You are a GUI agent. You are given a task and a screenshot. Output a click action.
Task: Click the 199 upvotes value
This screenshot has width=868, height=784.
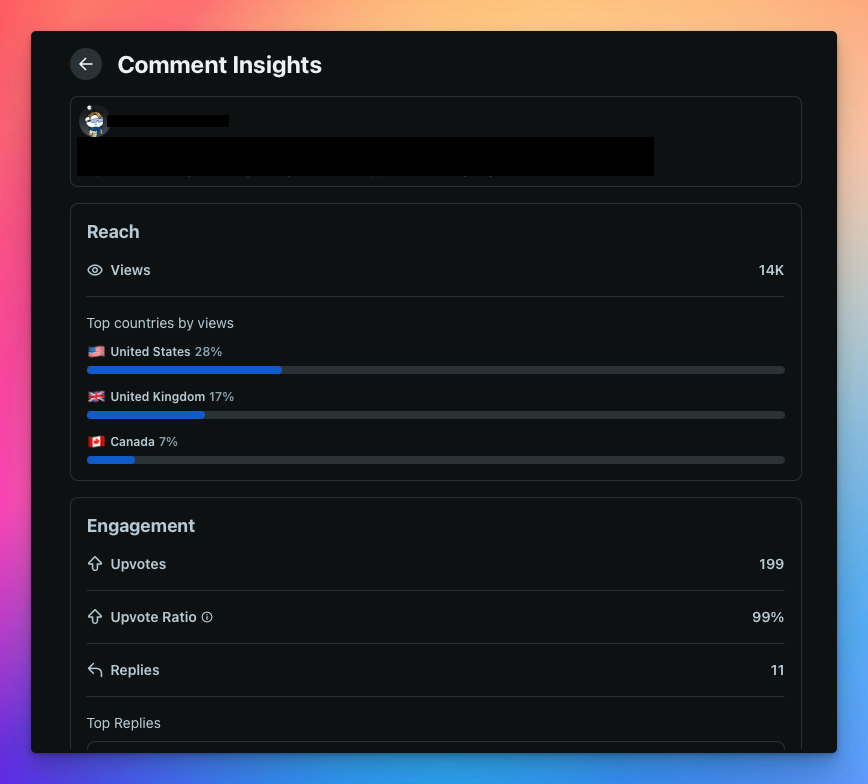point(771,564)
